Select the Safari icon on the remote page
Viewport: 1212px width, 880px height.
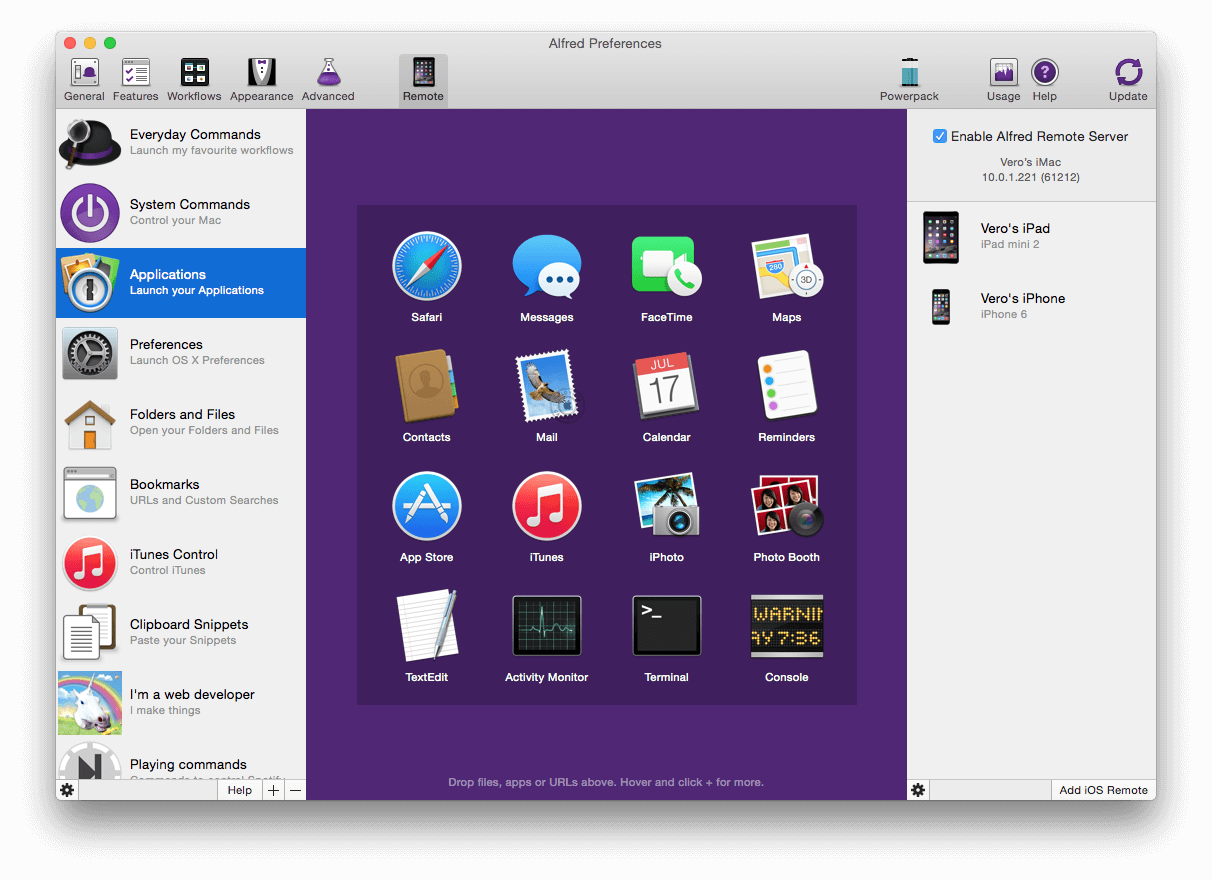coord(426,265)
